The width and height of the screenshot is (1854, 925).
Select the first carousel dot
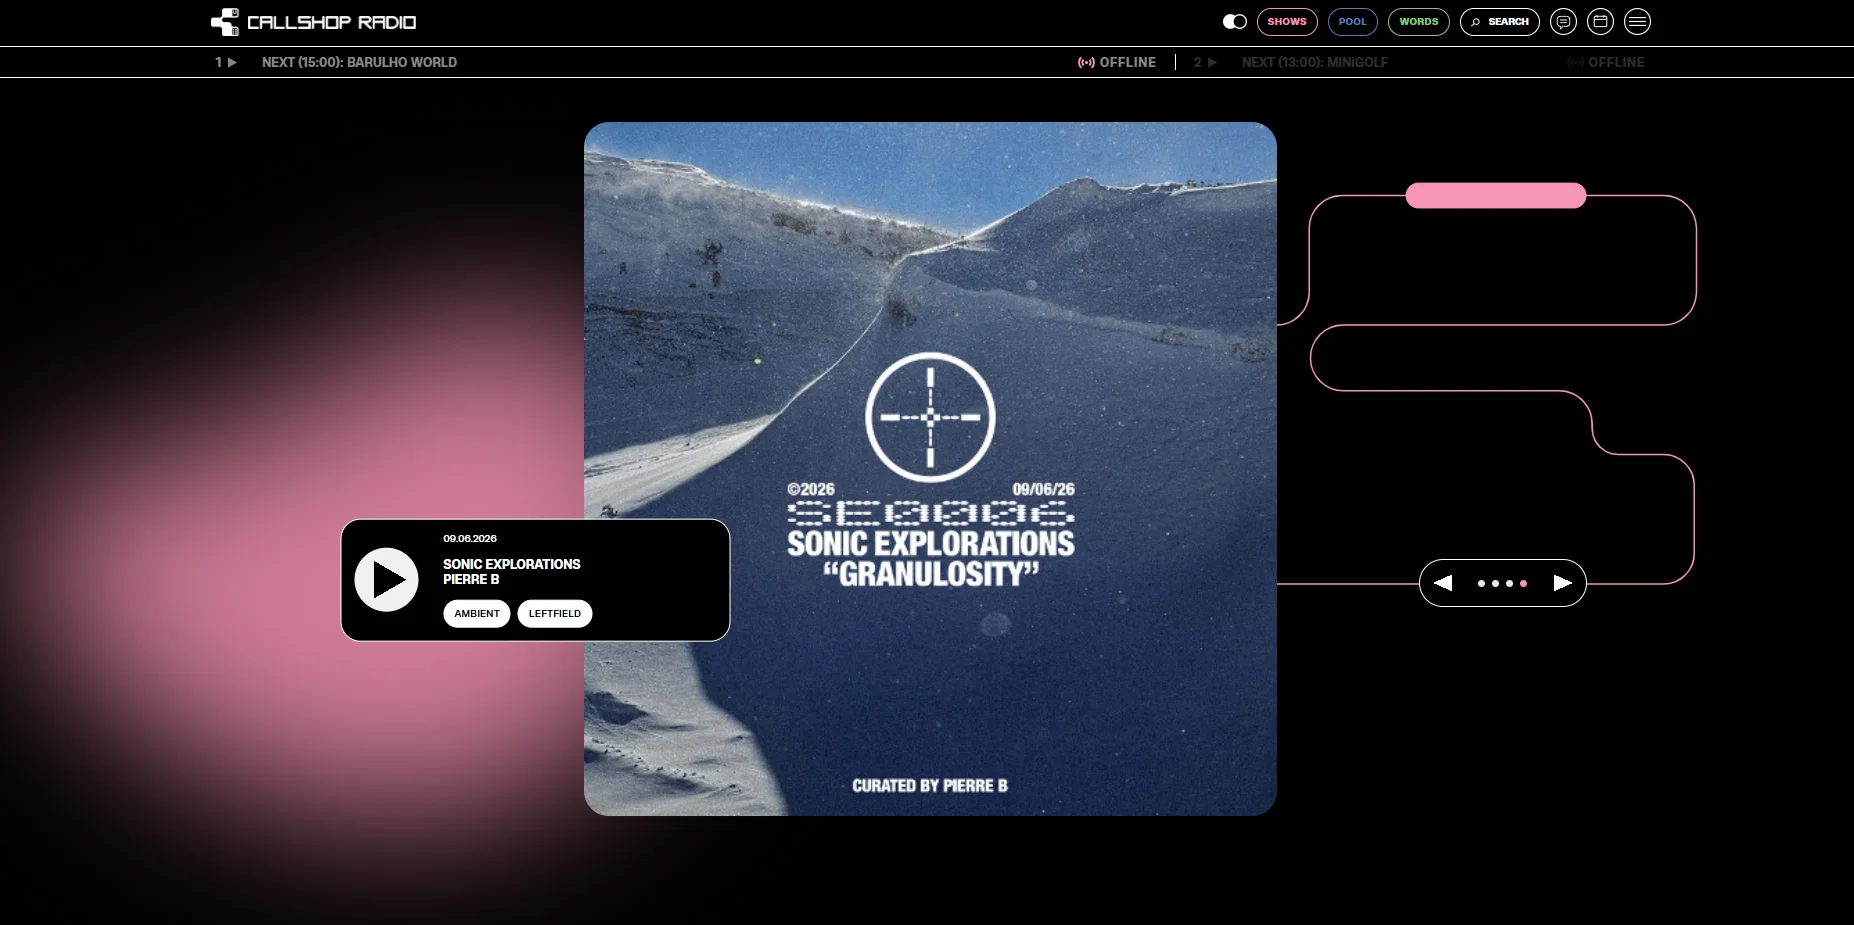[x=1481, y=584]
